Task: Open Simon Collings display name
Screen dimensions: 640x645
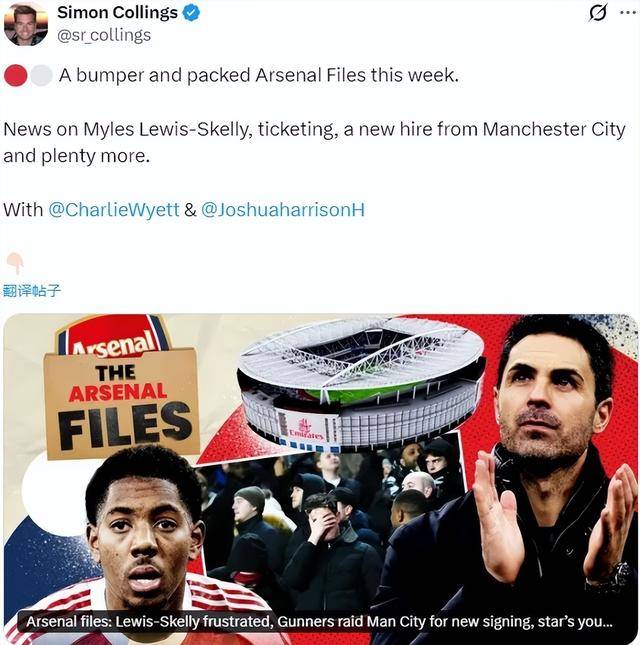Action: coord(117,13)
